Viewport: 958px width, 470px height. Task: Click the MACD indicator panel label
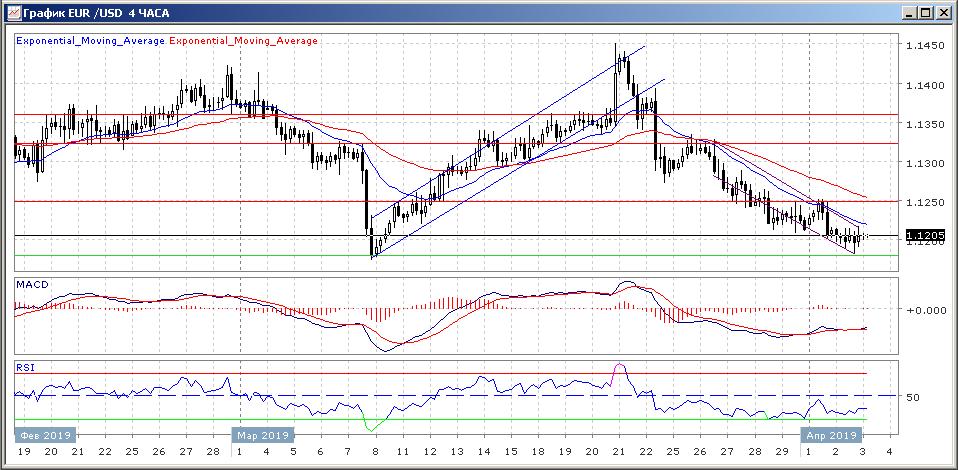[32, 285]
